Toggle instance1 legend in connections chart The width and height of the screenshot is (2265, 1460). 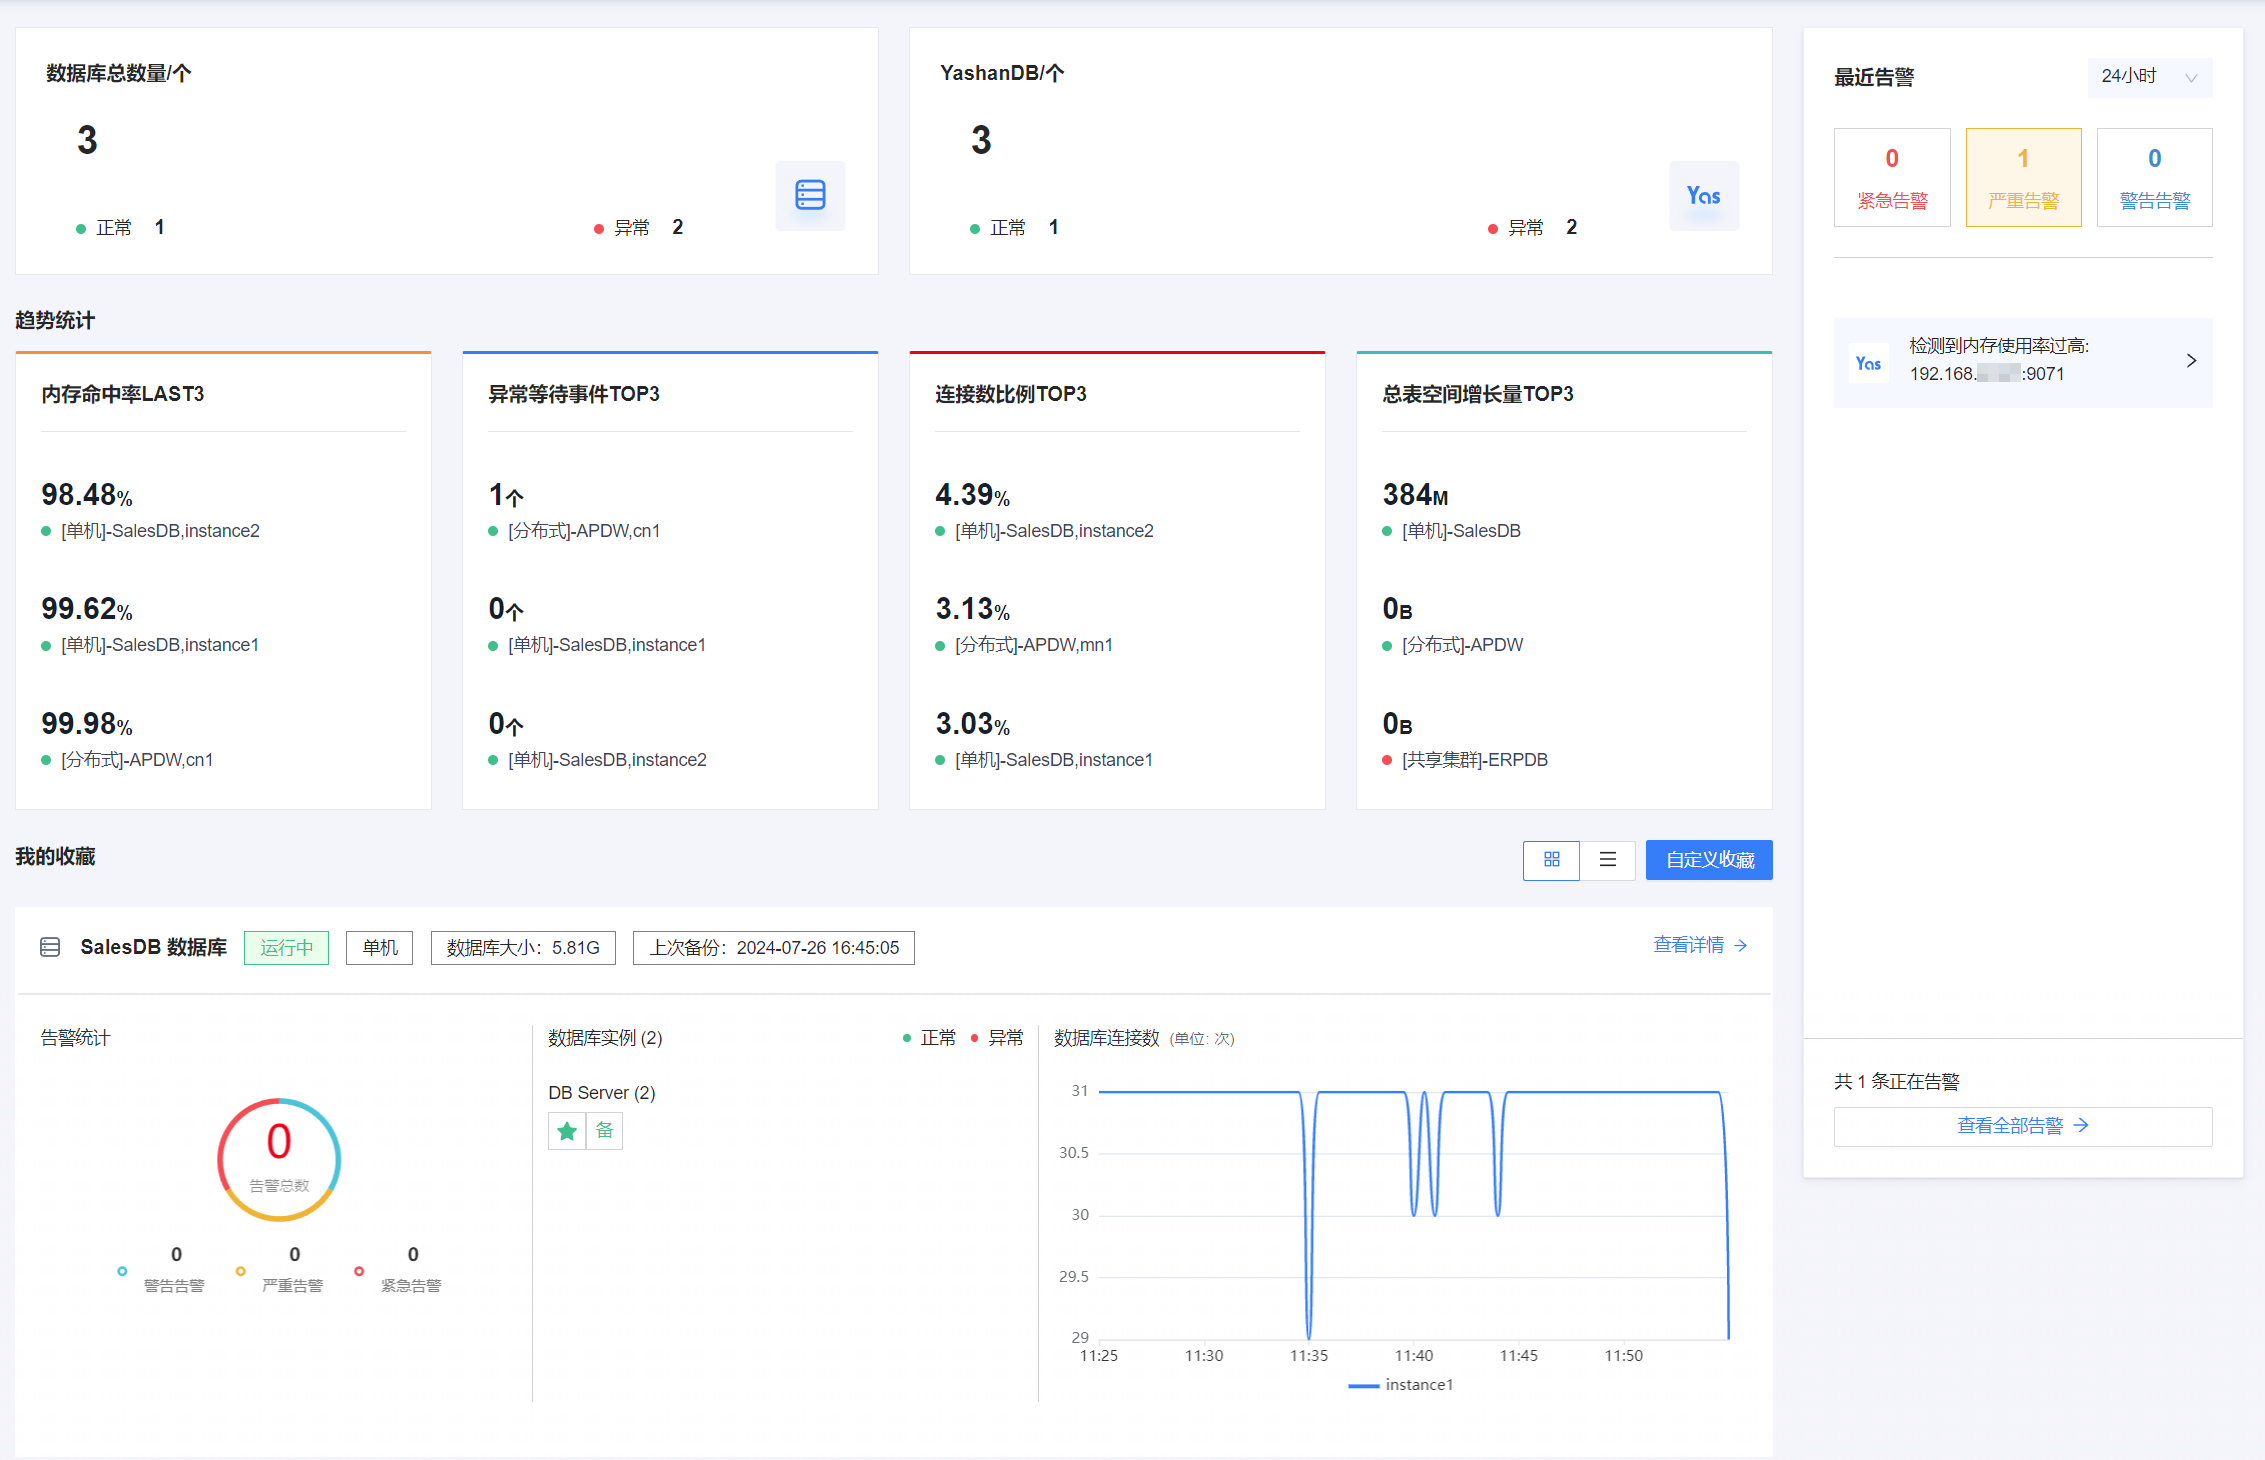[x=1400, y=1385]
